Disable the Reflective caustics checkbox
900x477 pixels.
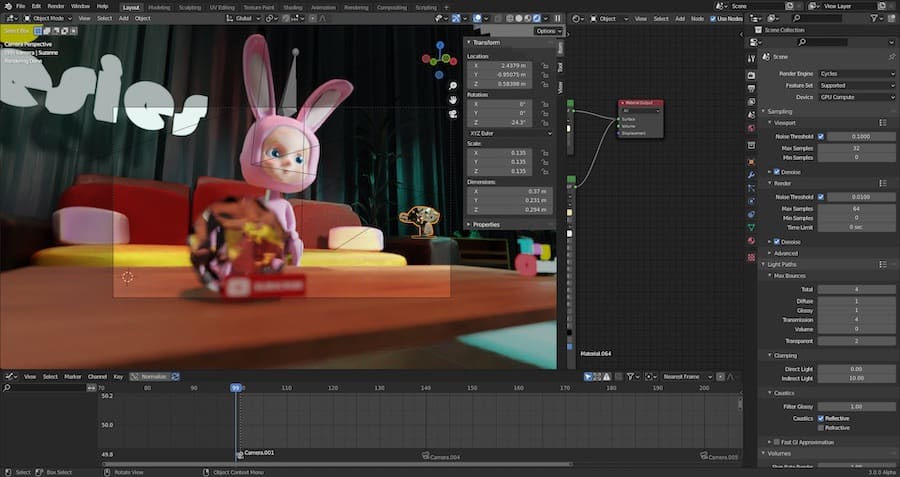(x=821, y=418)
